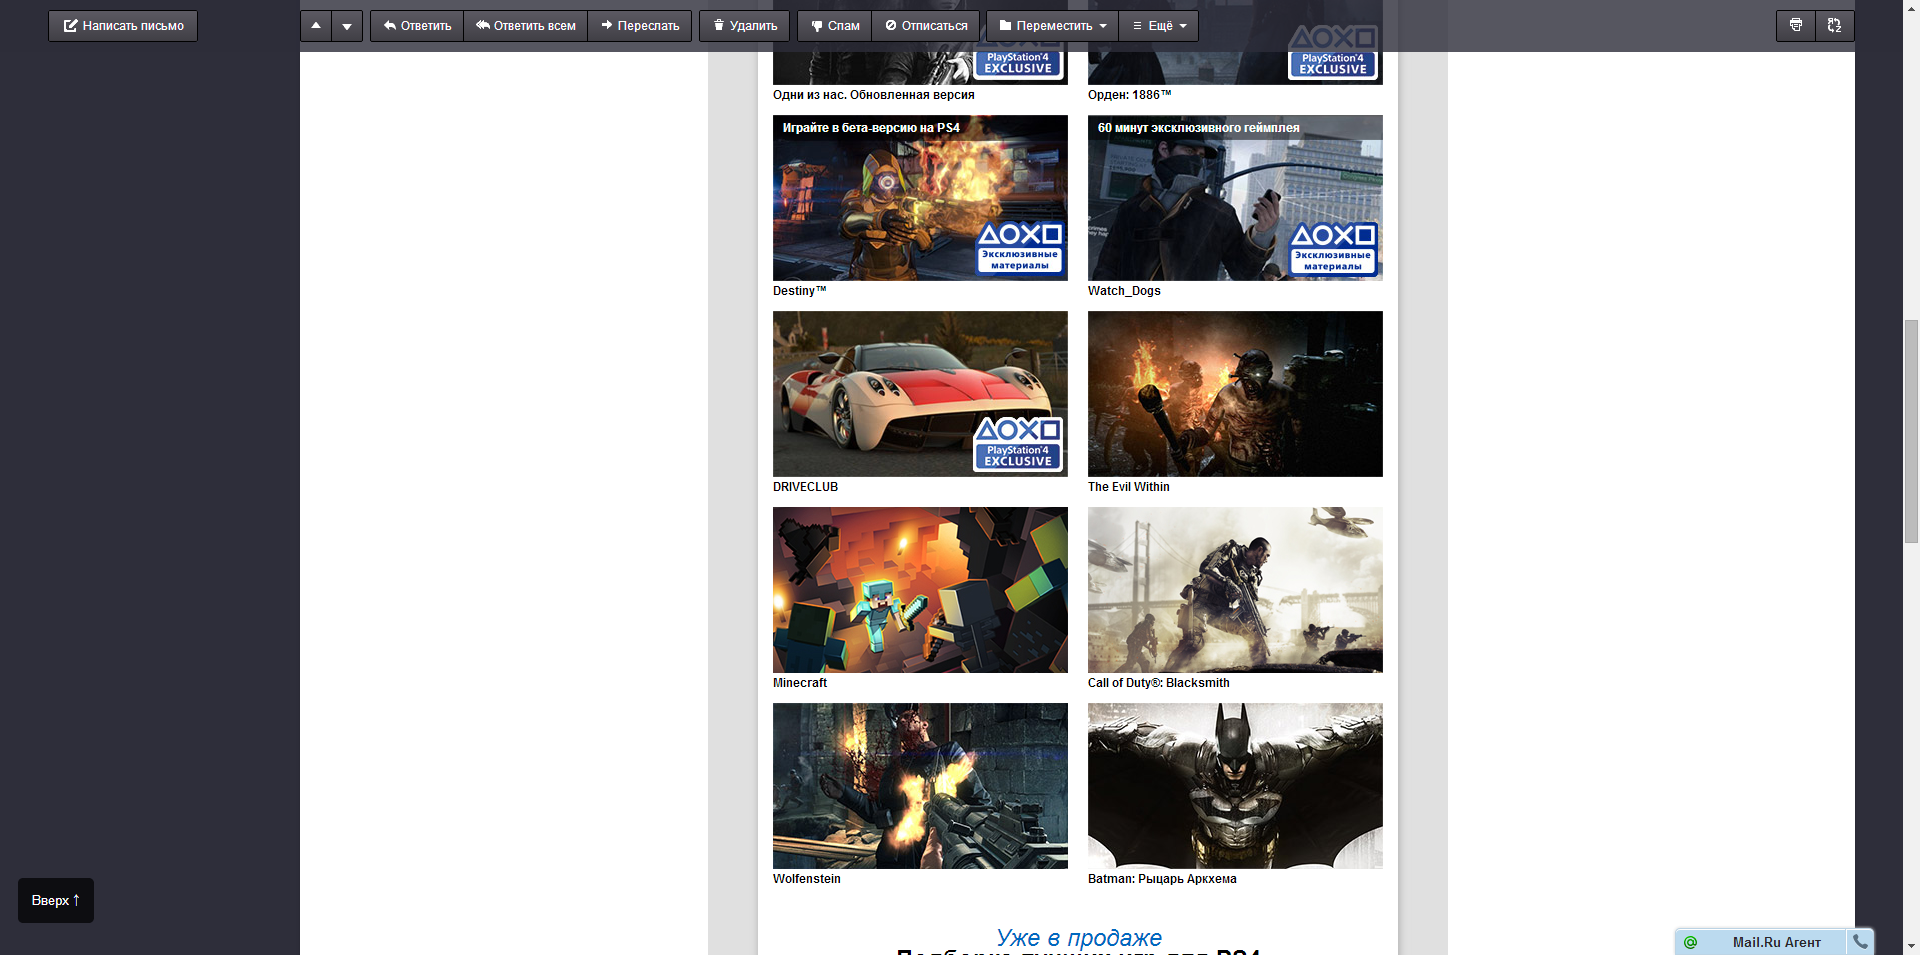Click the «Орден: 1886» title link
The image size is (1920, 955).
click(1129, 95)
